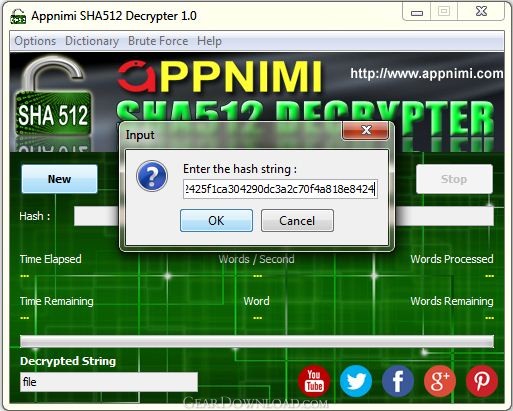
Task: Click the Time Elapsed label
Action: (x=51, y=259)
